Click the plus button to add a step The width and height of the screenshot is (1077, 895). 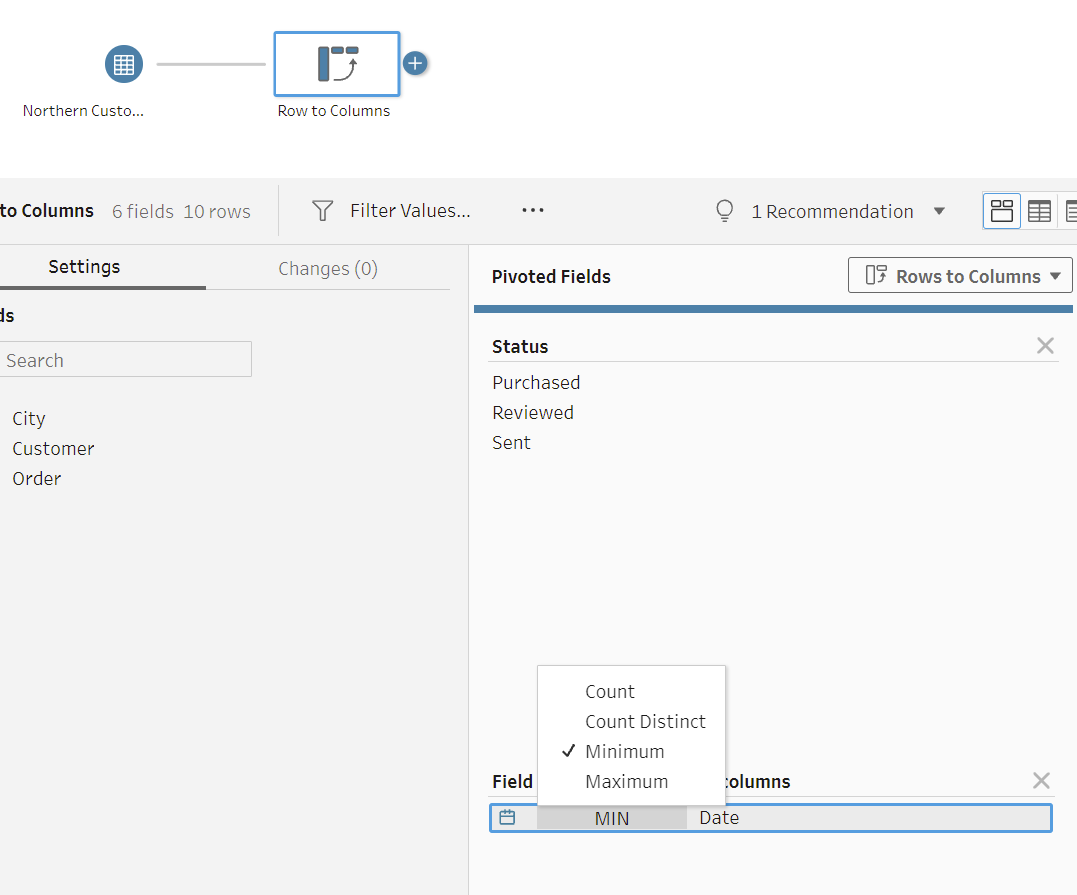[x=415, y=61]
